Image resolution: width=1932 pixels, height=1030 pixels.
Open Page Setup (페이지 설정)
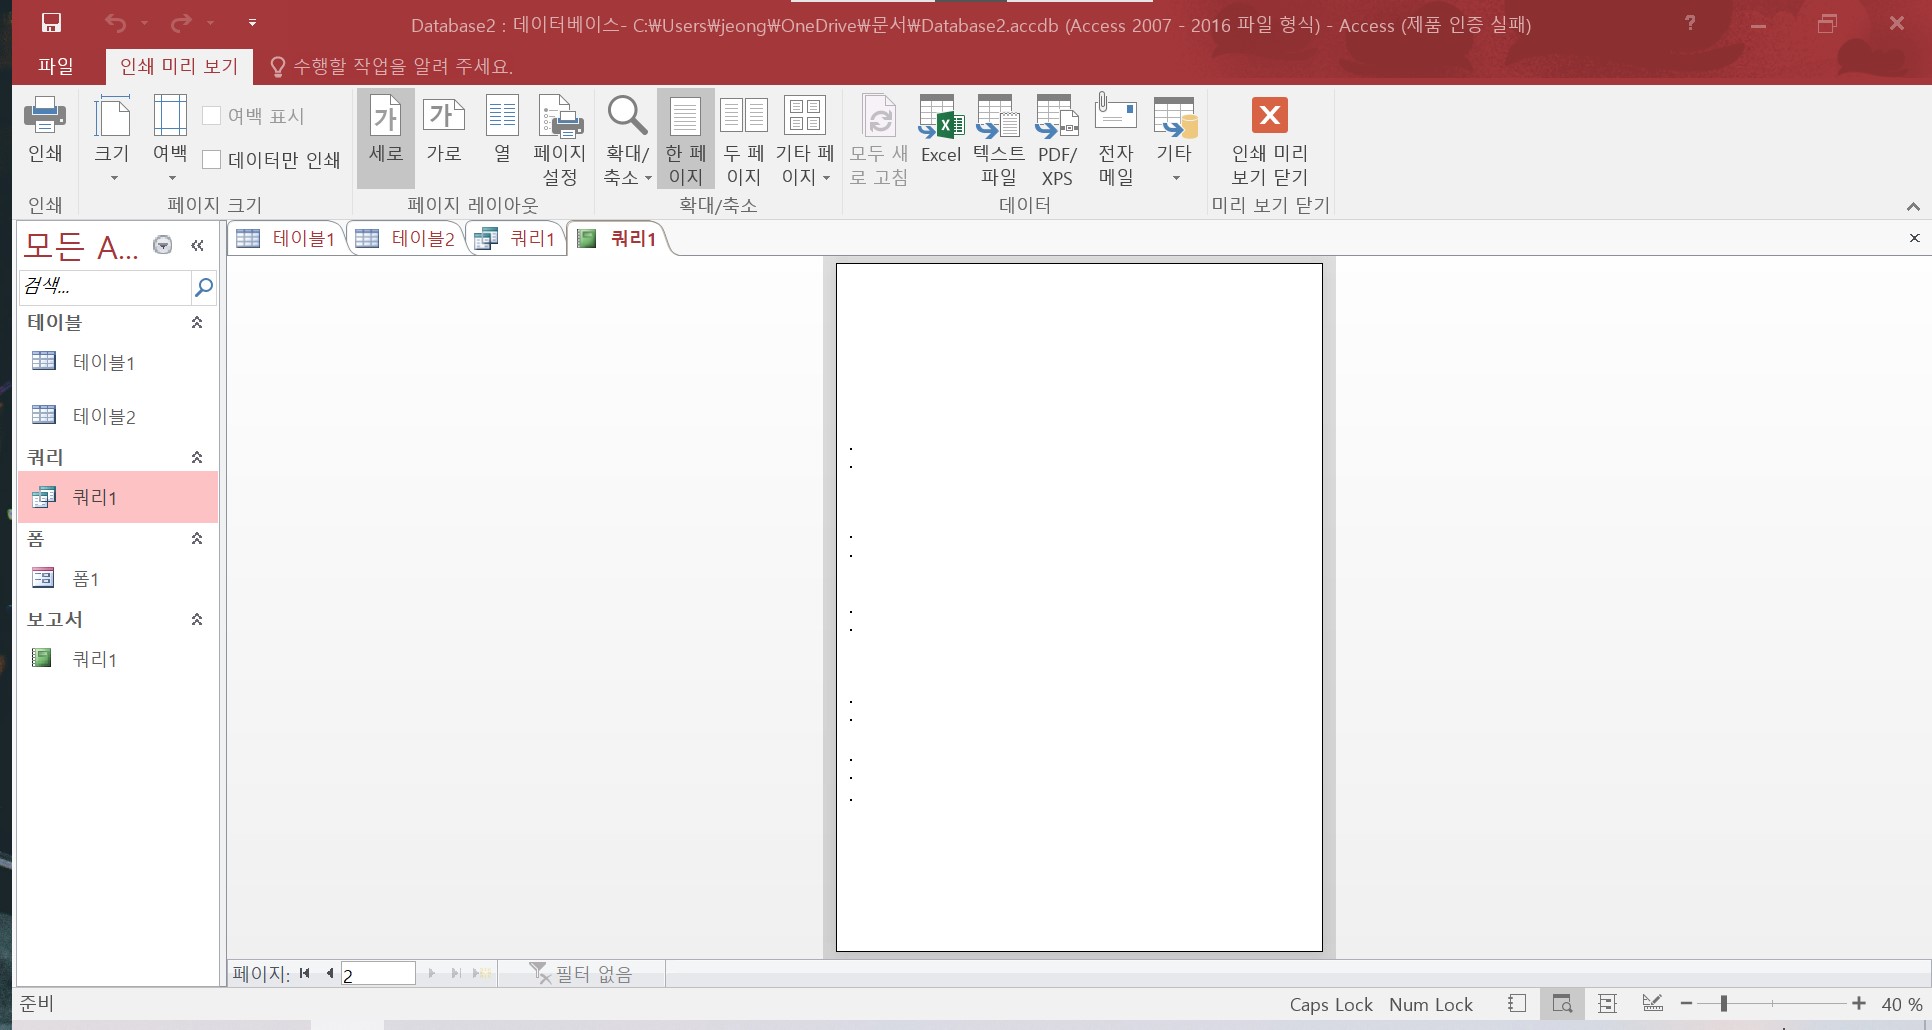pyautogui.click(x=559, y=140)
